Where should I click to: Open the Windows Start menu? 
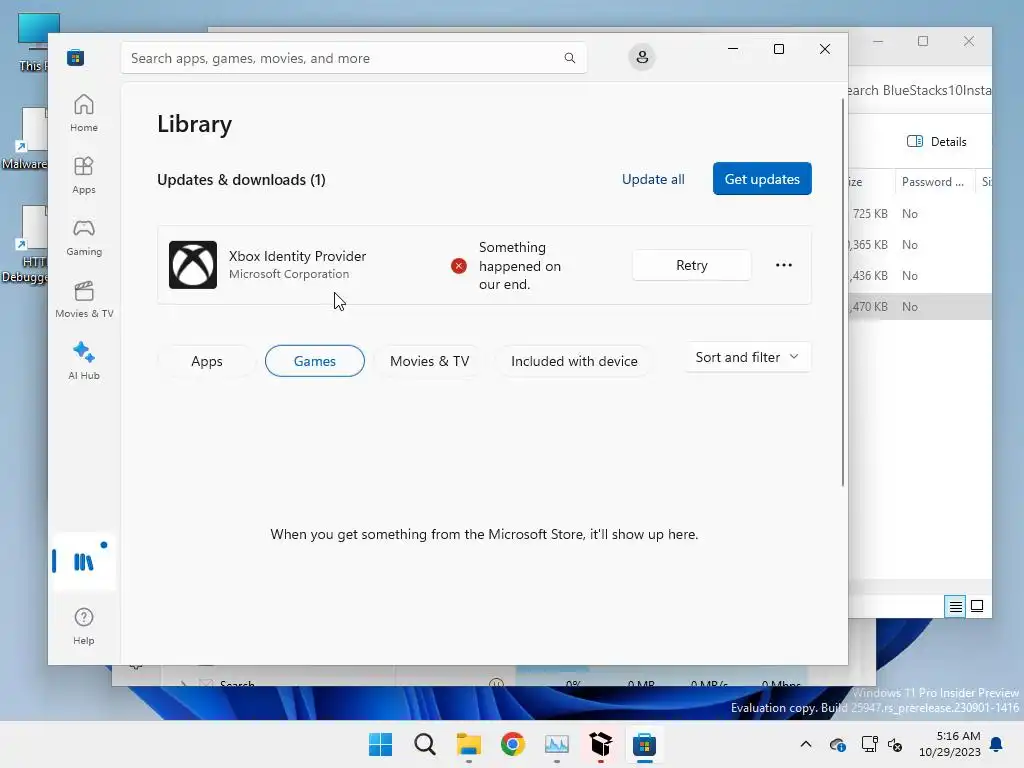[x=380, y=744]
